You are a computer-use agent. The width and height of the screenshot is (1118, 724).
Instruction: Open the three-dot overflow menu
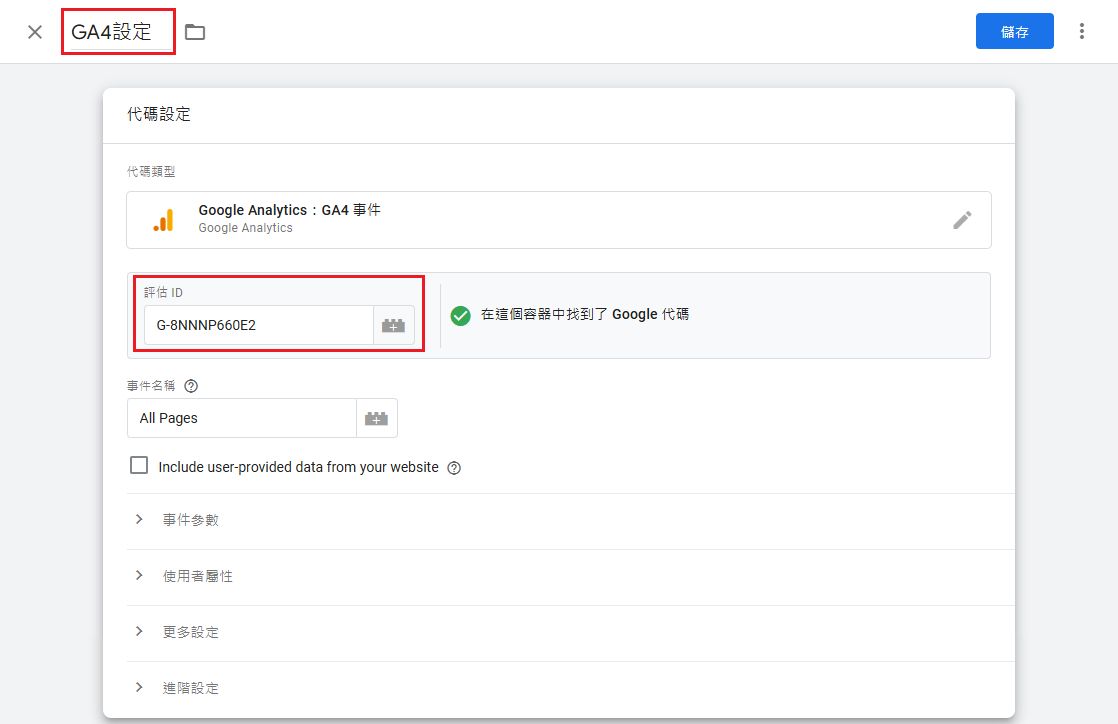click(1083, 31)
